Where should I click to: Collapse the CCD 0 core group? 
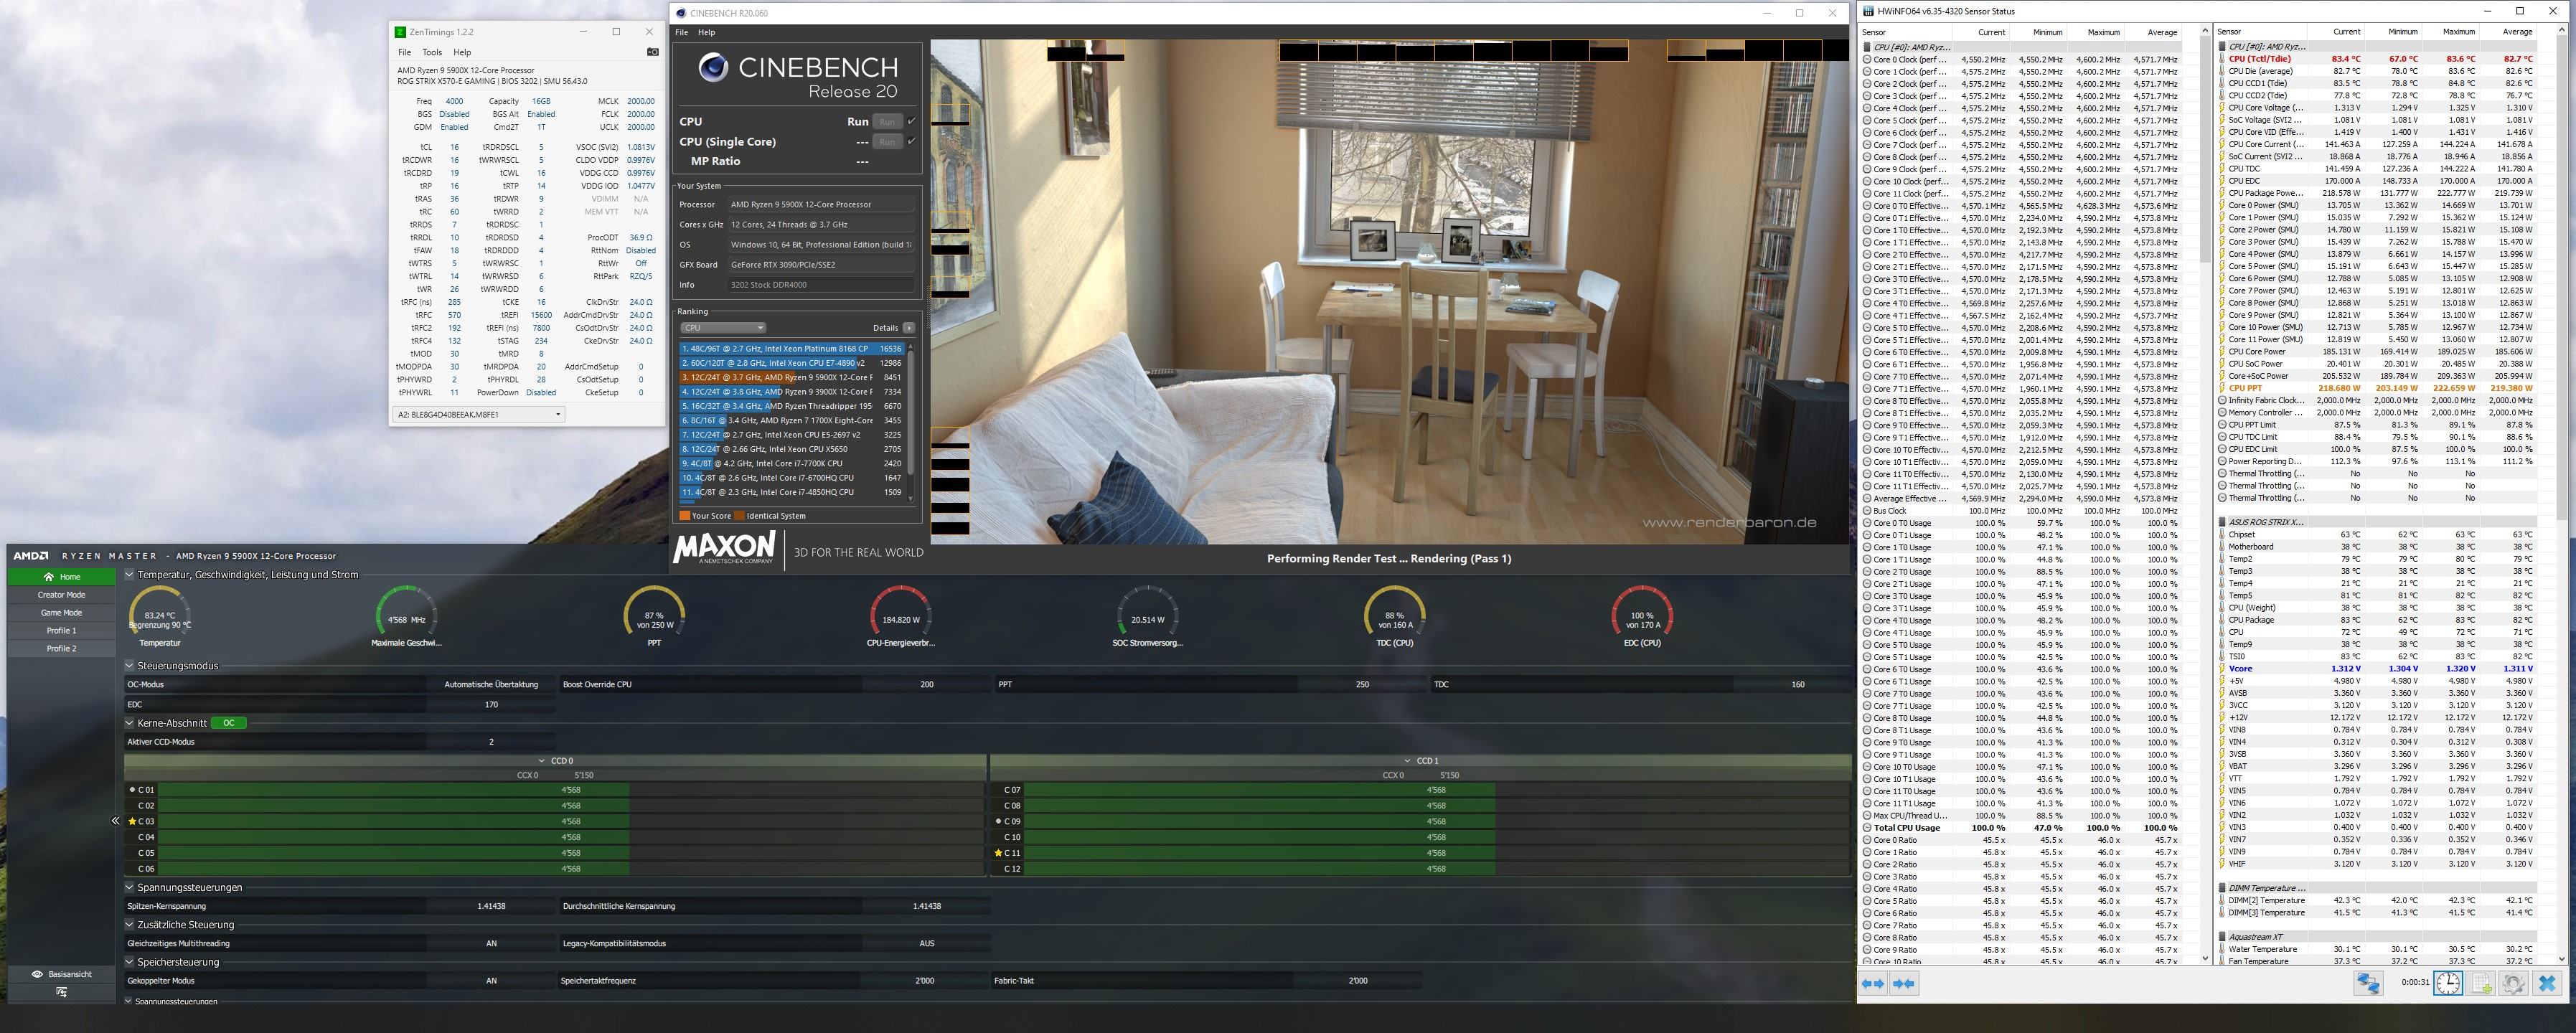[x=542, y=761]
